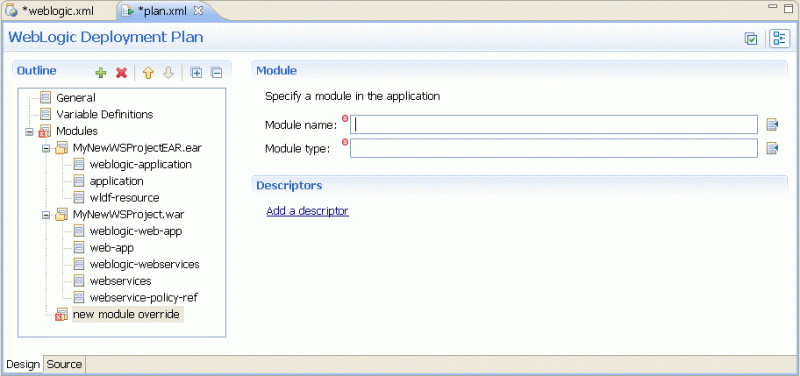
Task: Move selected outline item down
Action: [x=168, y=73]
